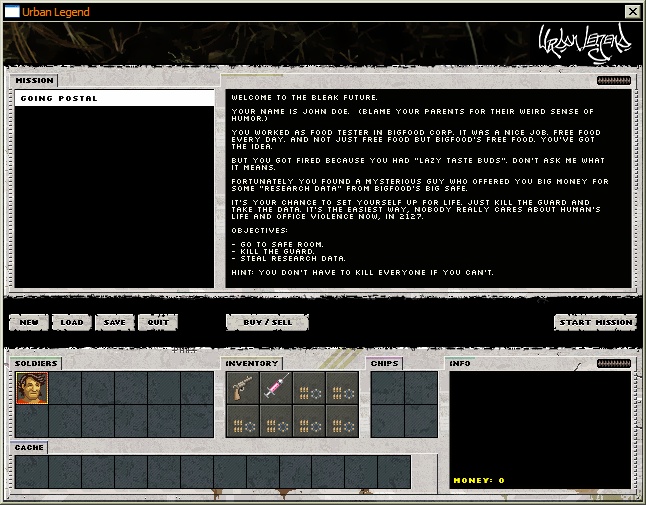The height and width of the screenshot is (505, 646).
Task: Switch to the Mission tab
Action: (34, 80)
